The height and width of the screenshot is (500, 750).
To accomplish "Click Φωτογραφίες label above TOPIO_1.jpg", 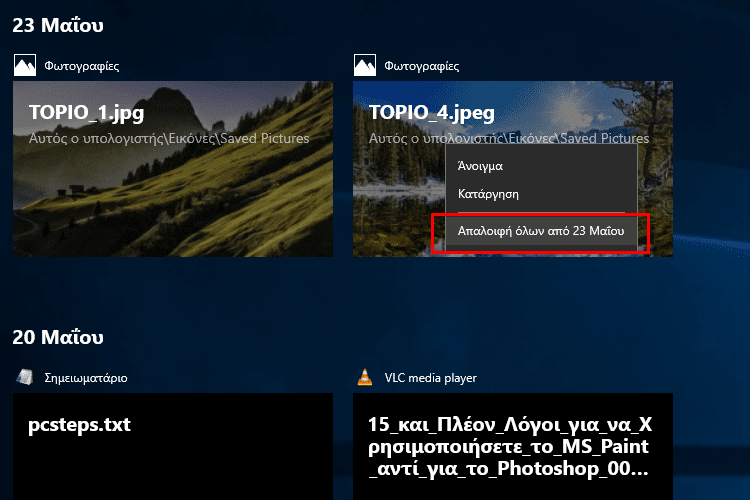I will point(82,66).
